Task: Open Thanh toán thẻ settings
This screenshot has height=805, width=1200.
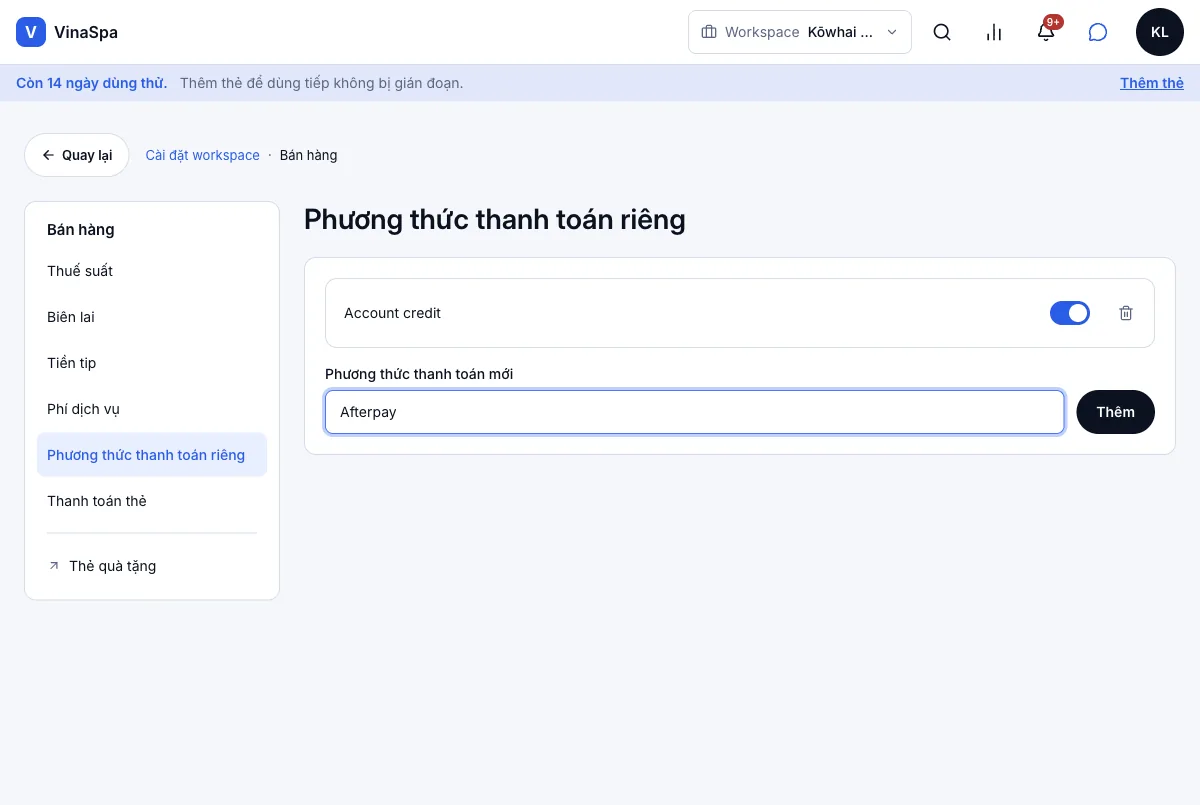Action: coord(152,501)
